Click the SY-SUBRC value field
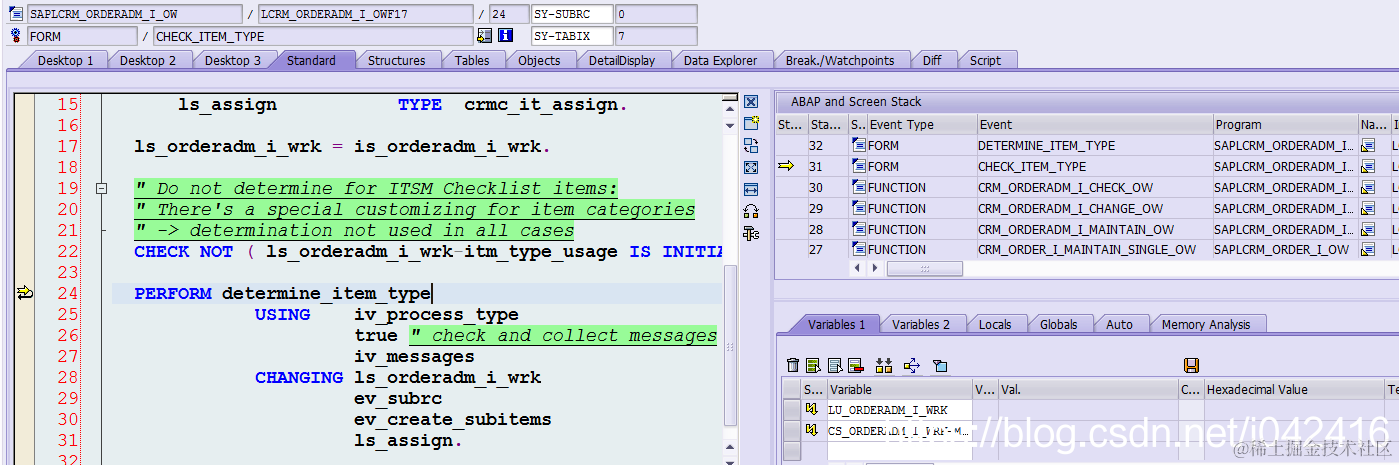1399x465 pixels. click(655, 14)
